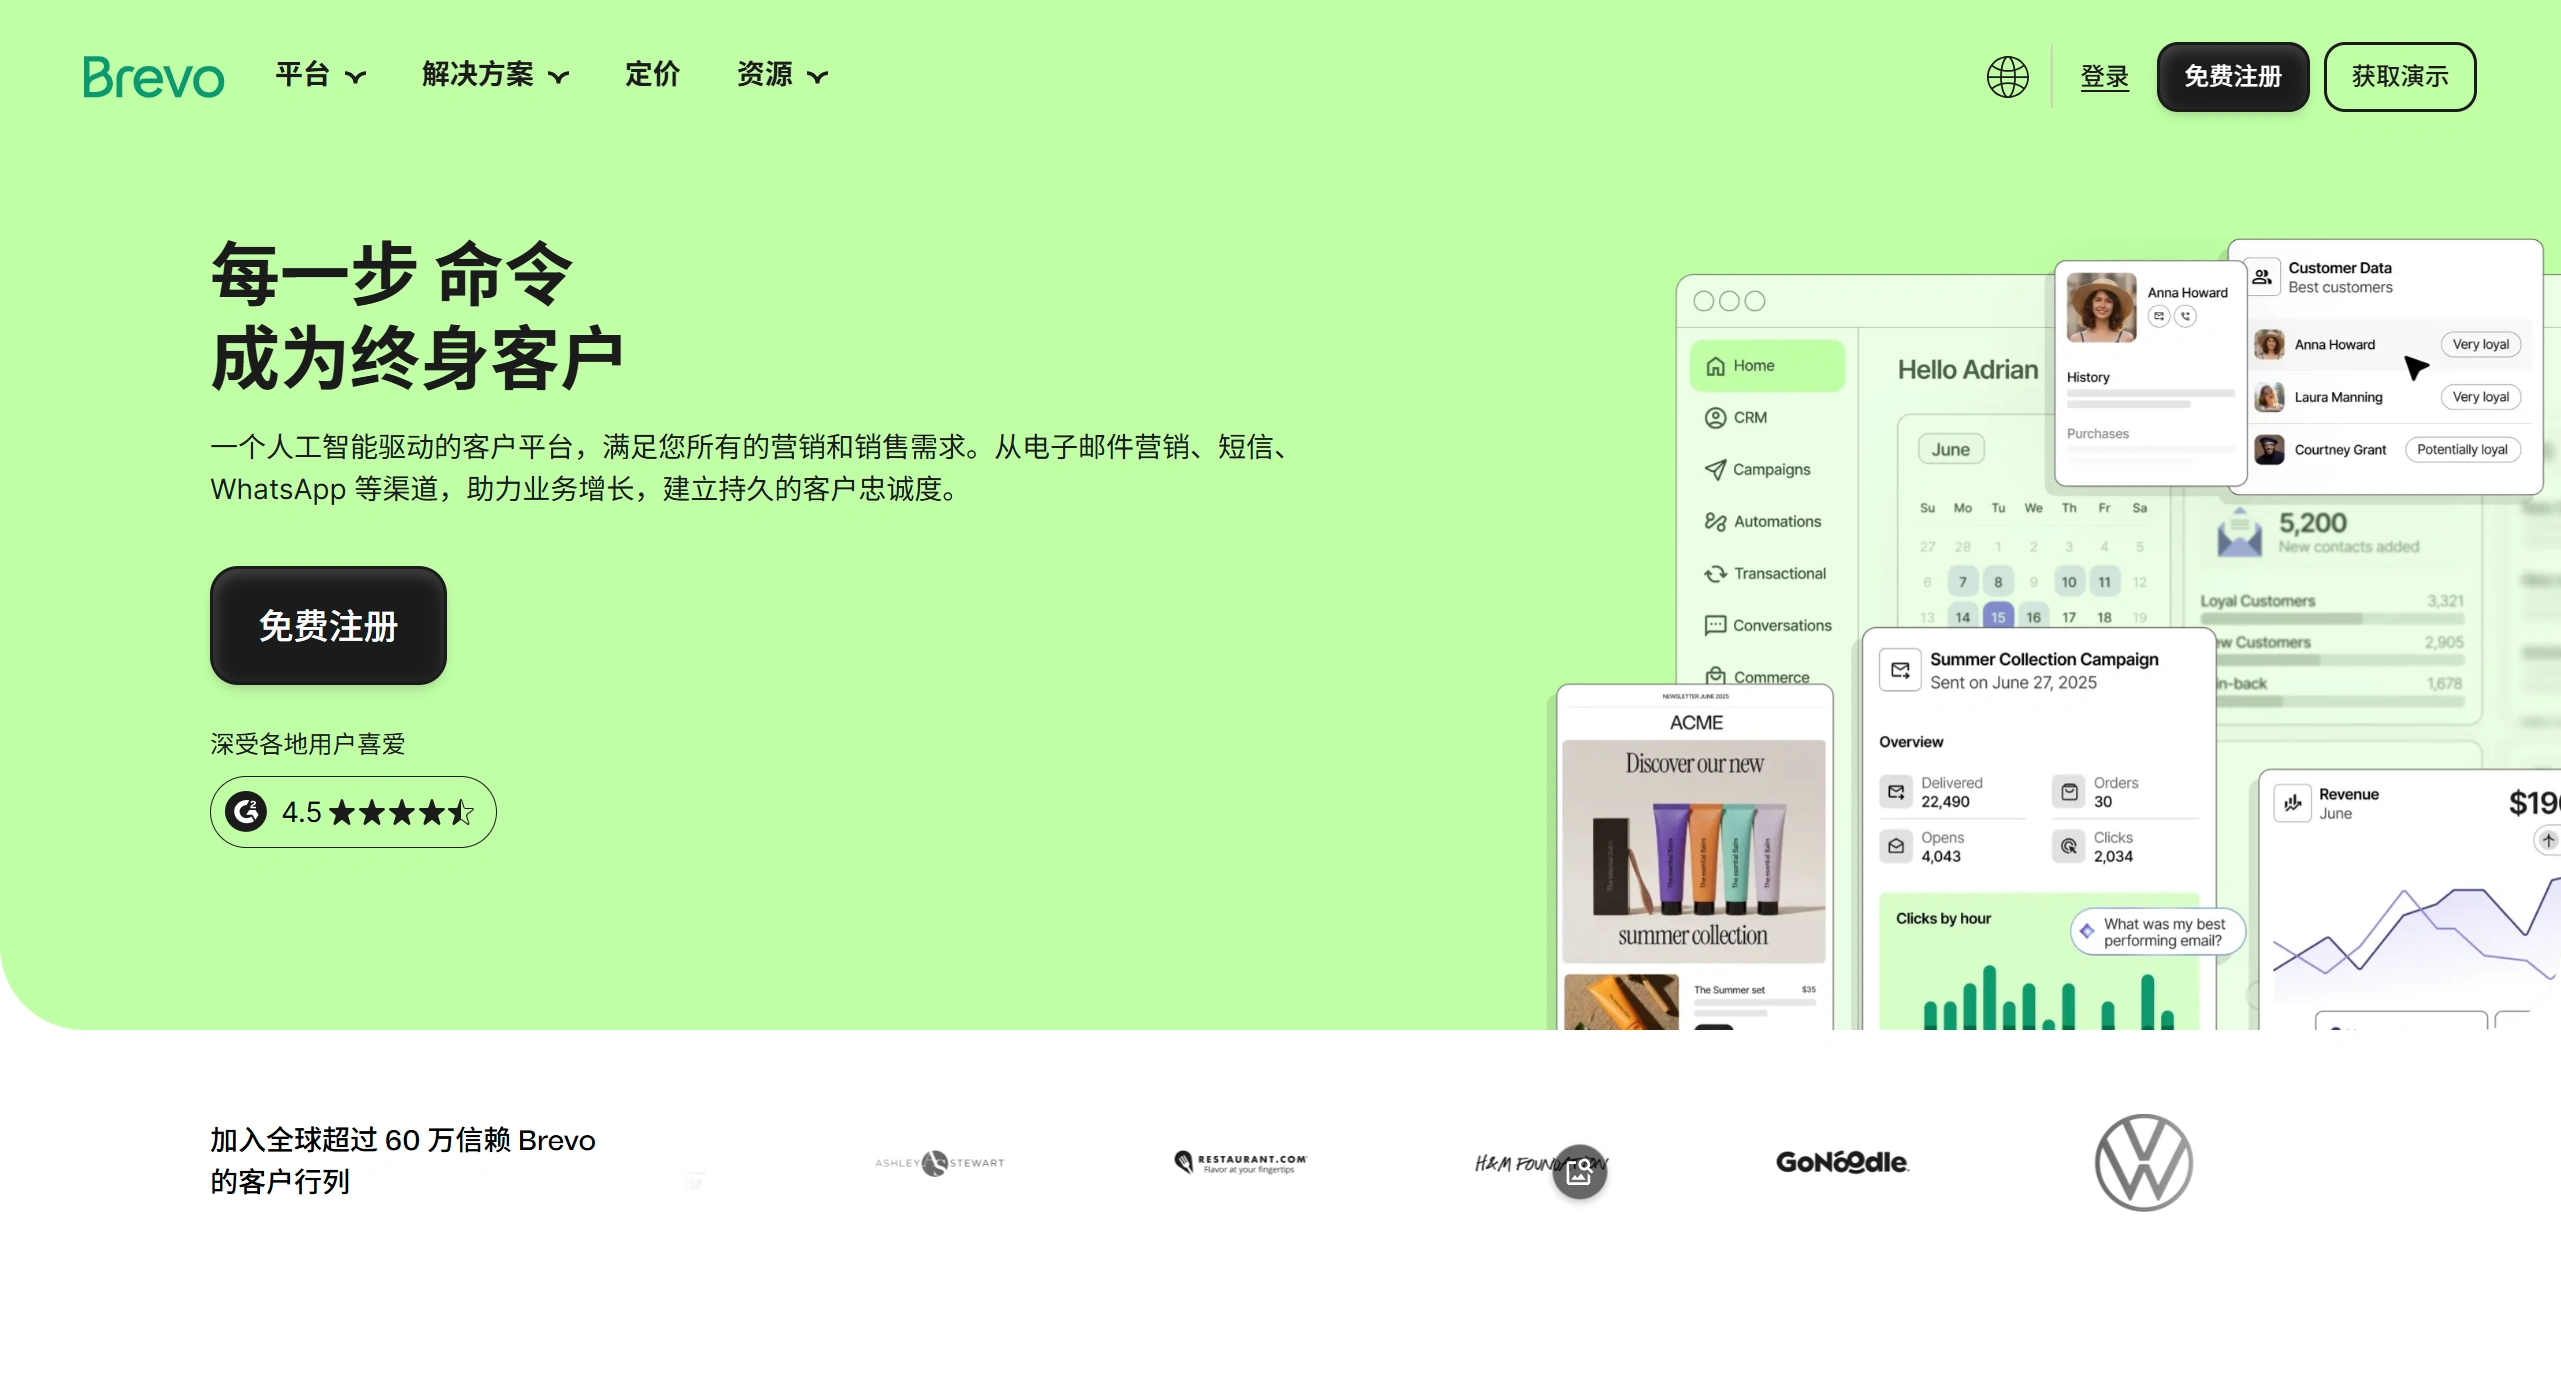Click the email icon under Anna Howard
2561x1397 pixels.
[x=2159, y=316]
